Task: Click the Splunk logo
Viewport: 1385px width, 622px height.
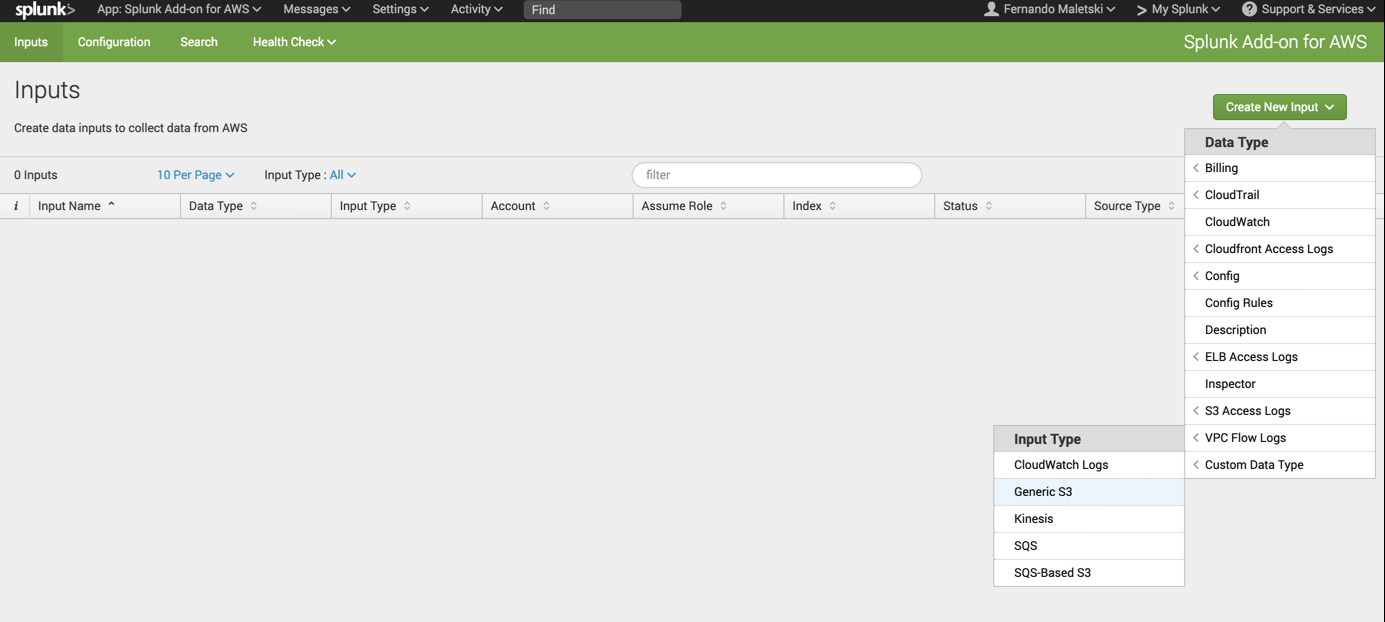Action: tap(45, 10)
